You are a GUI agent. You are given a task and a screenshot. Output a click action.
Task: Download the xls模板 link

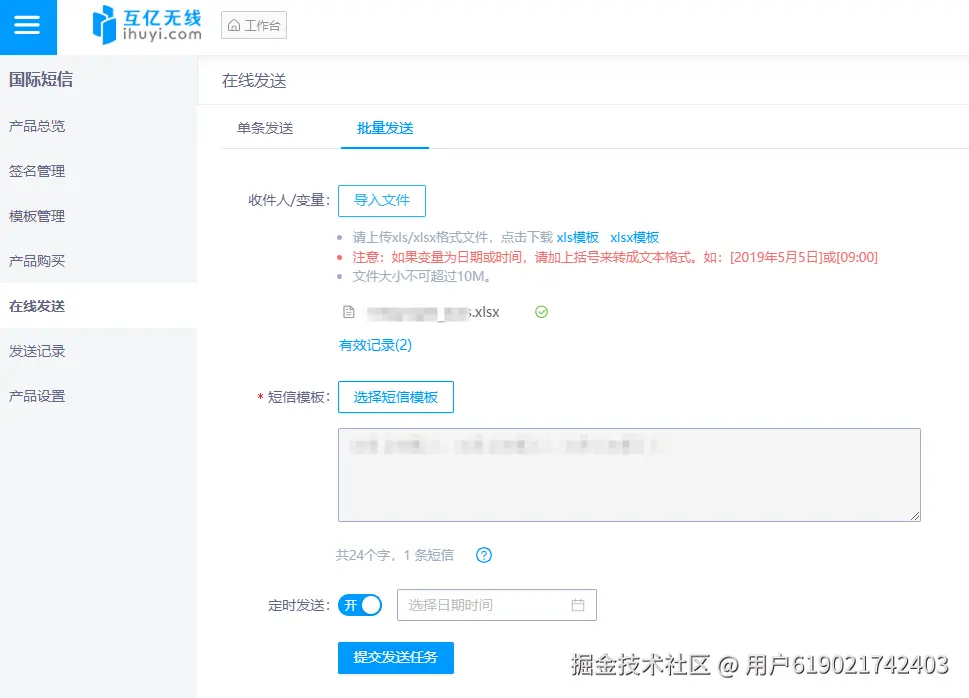click(x=578, y=237)
